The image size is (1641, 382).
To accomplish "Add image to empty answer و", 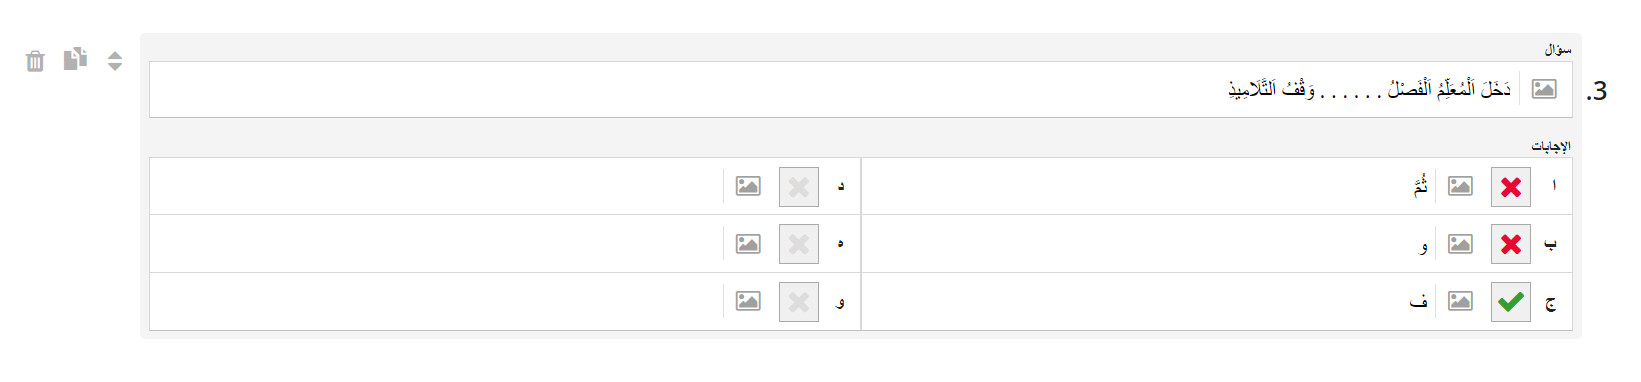I will click(x=748, y=301).
